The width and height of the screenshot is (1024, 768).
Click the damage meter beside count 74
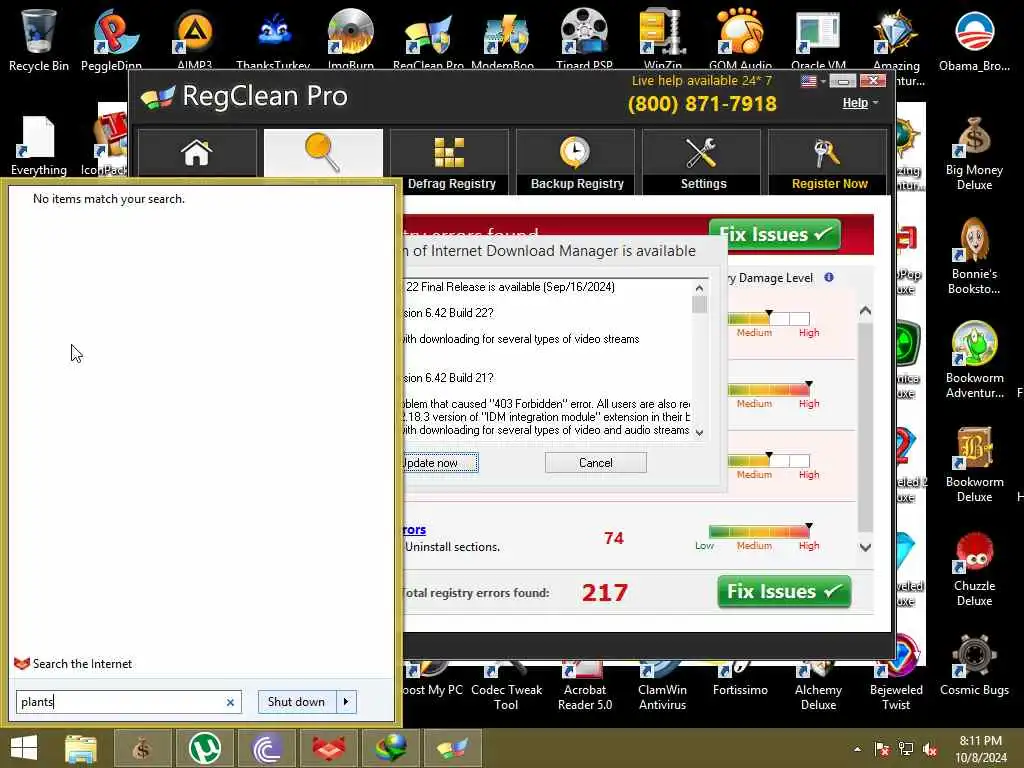[x=760, y=532]
